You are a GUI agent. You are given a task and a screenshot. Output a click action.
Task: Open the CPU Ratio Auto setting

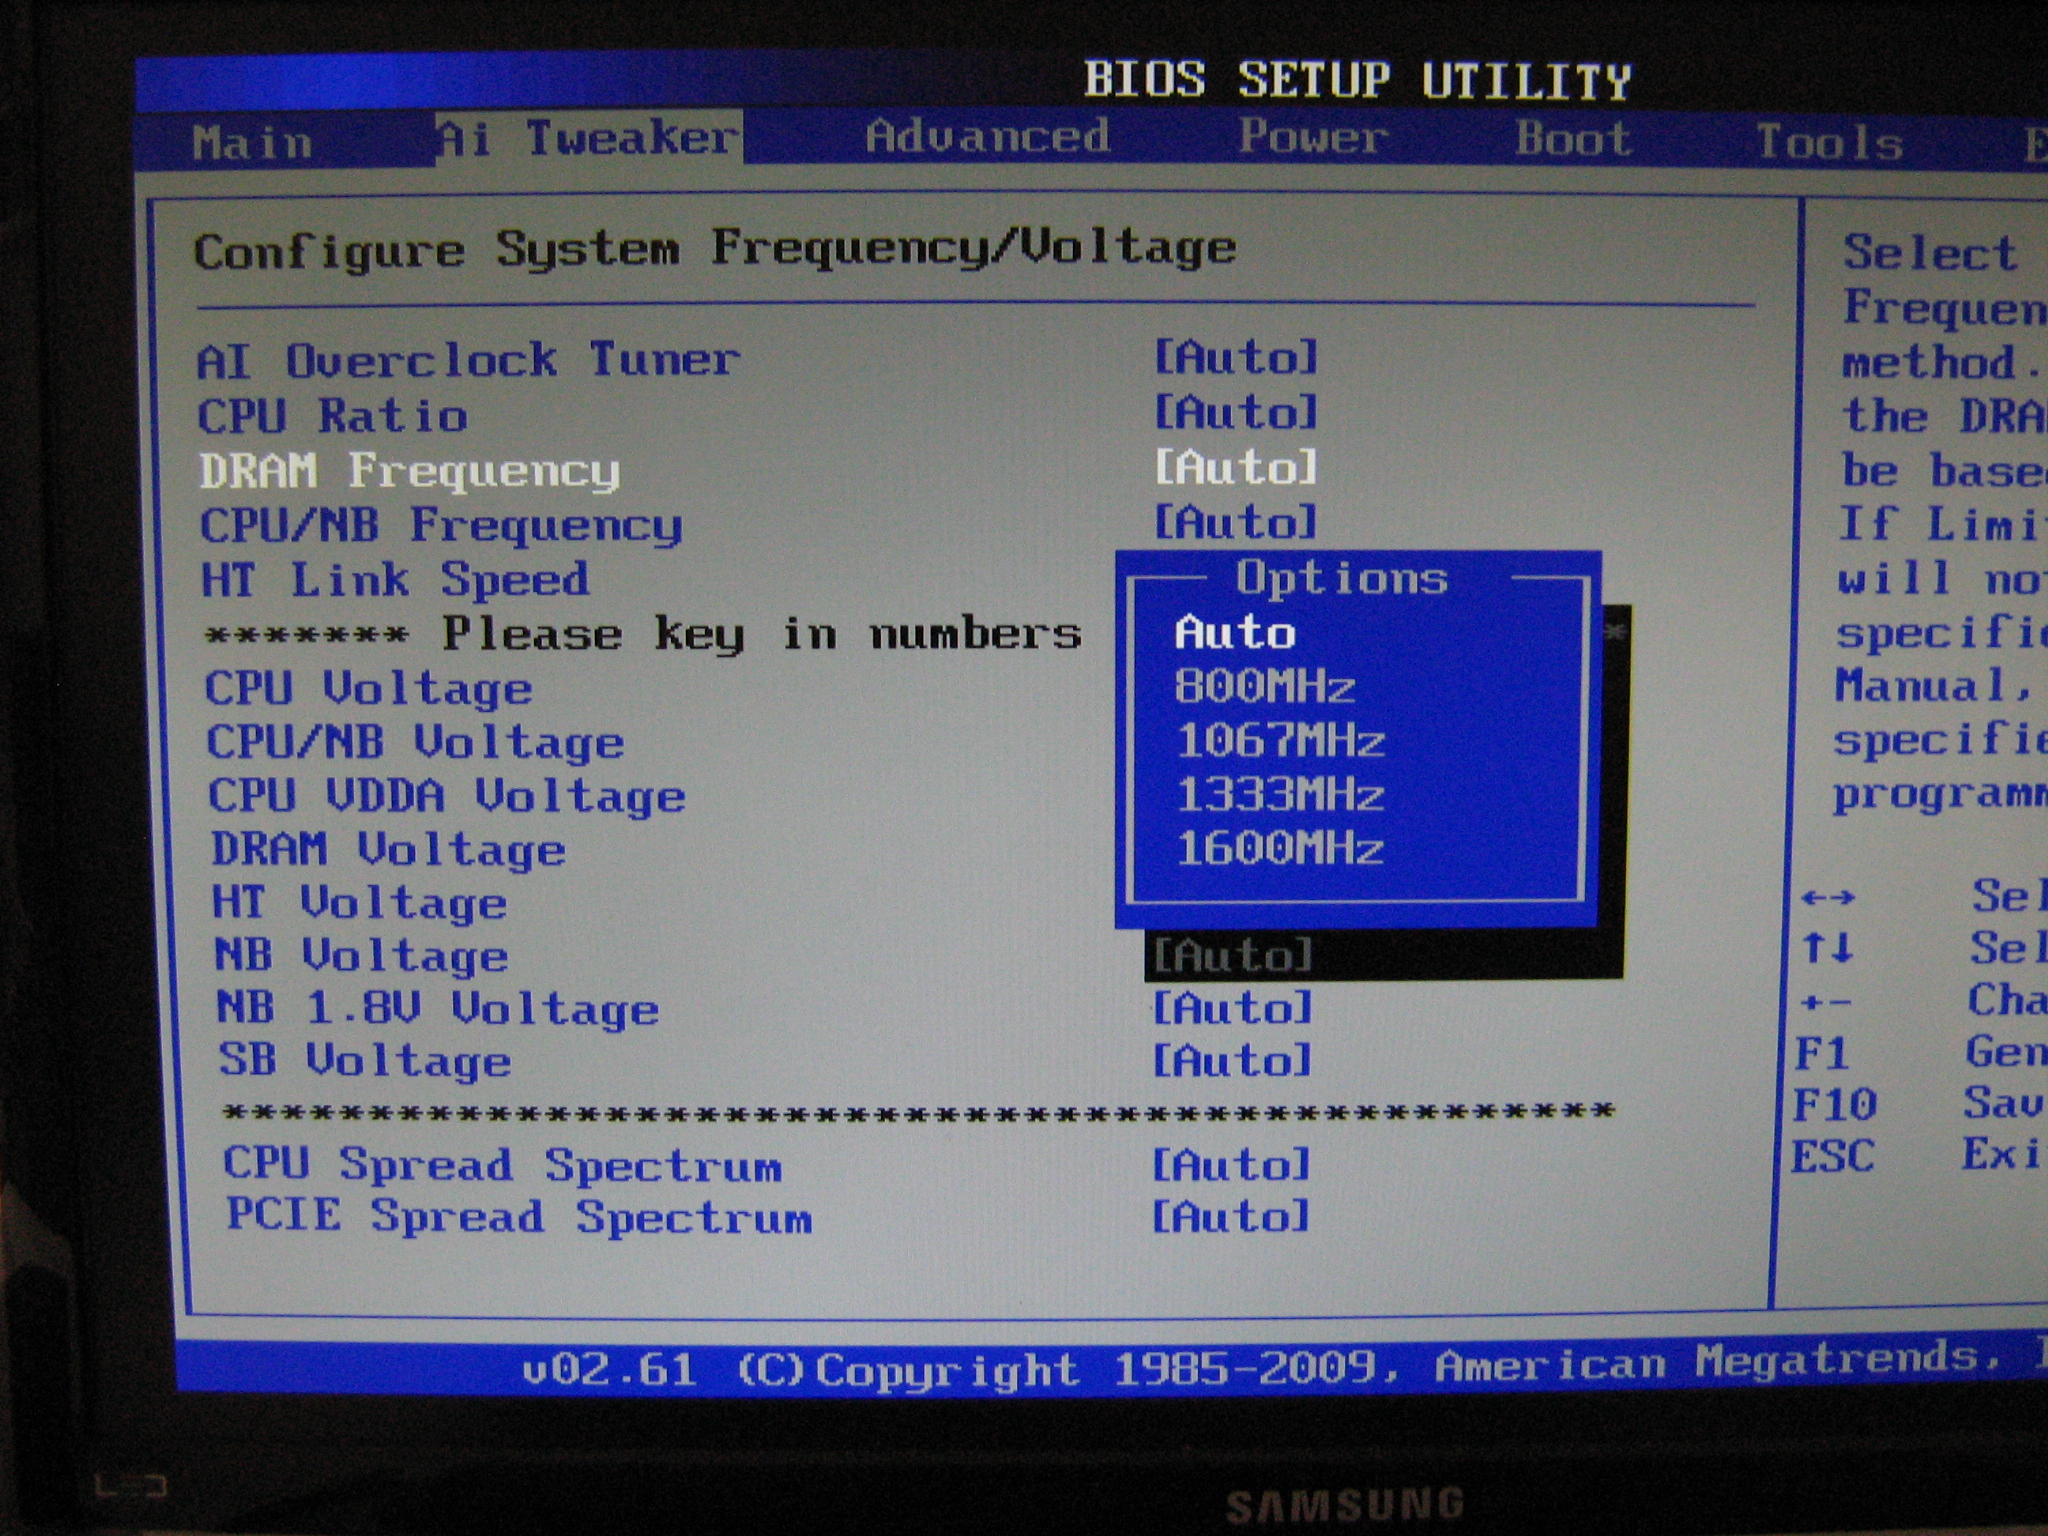coord(1236,412)
